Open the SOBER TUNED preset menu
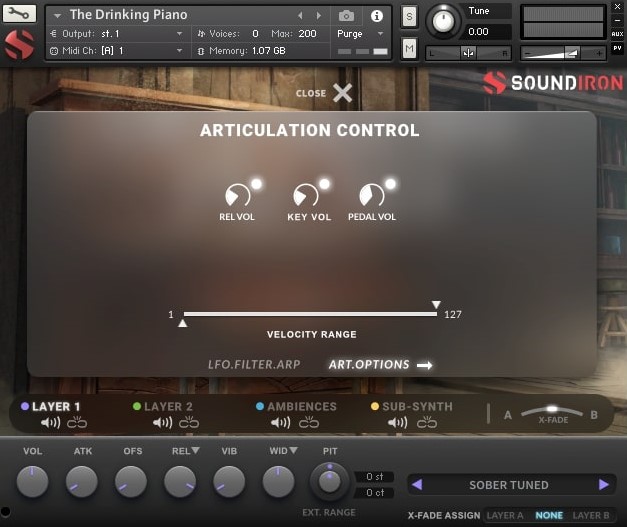The image size is (627, 527). point(509,485)
